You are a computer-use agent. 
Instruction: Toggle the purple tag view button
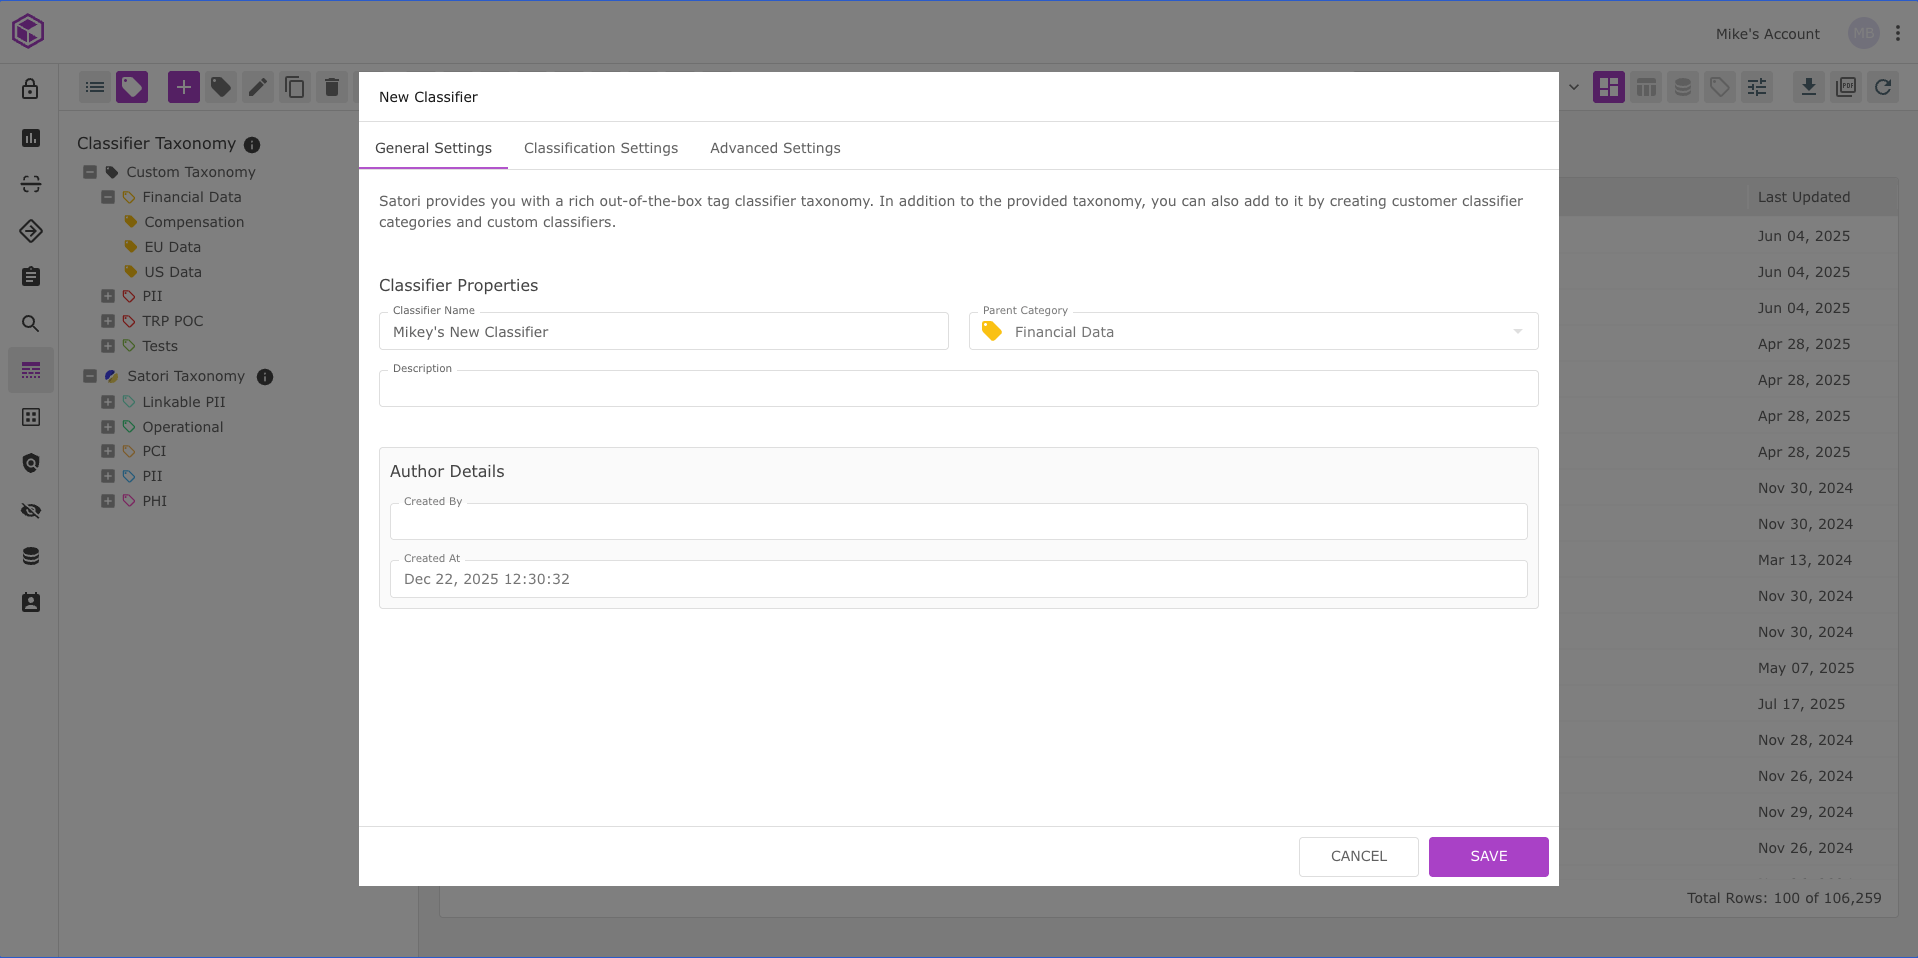click(x=132, y=88)
